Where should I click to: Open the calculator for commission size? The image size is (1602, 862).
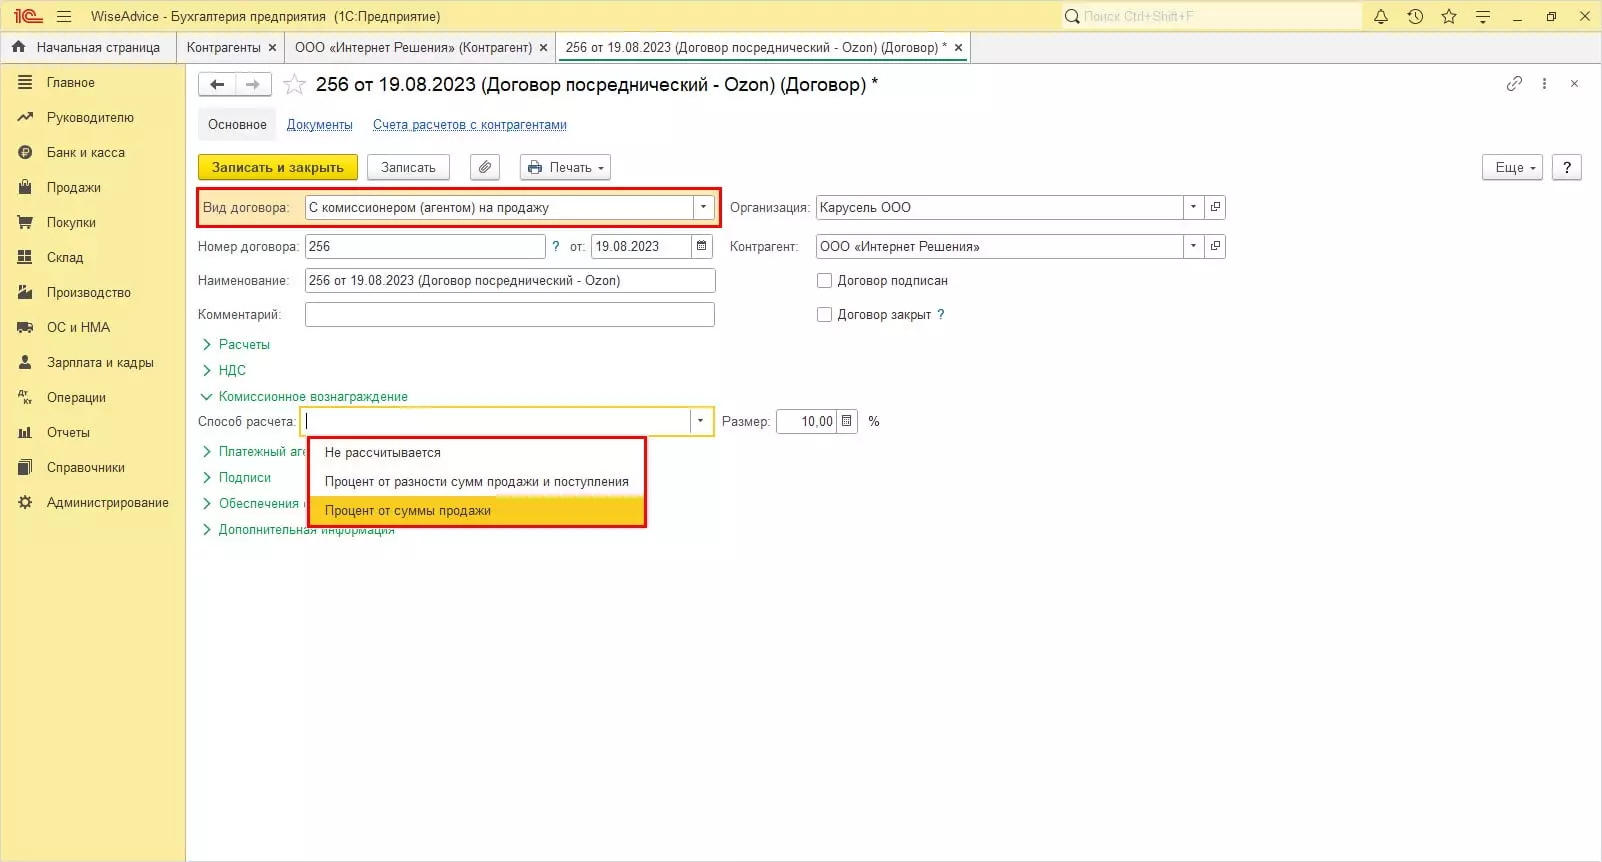pos(846,421)
